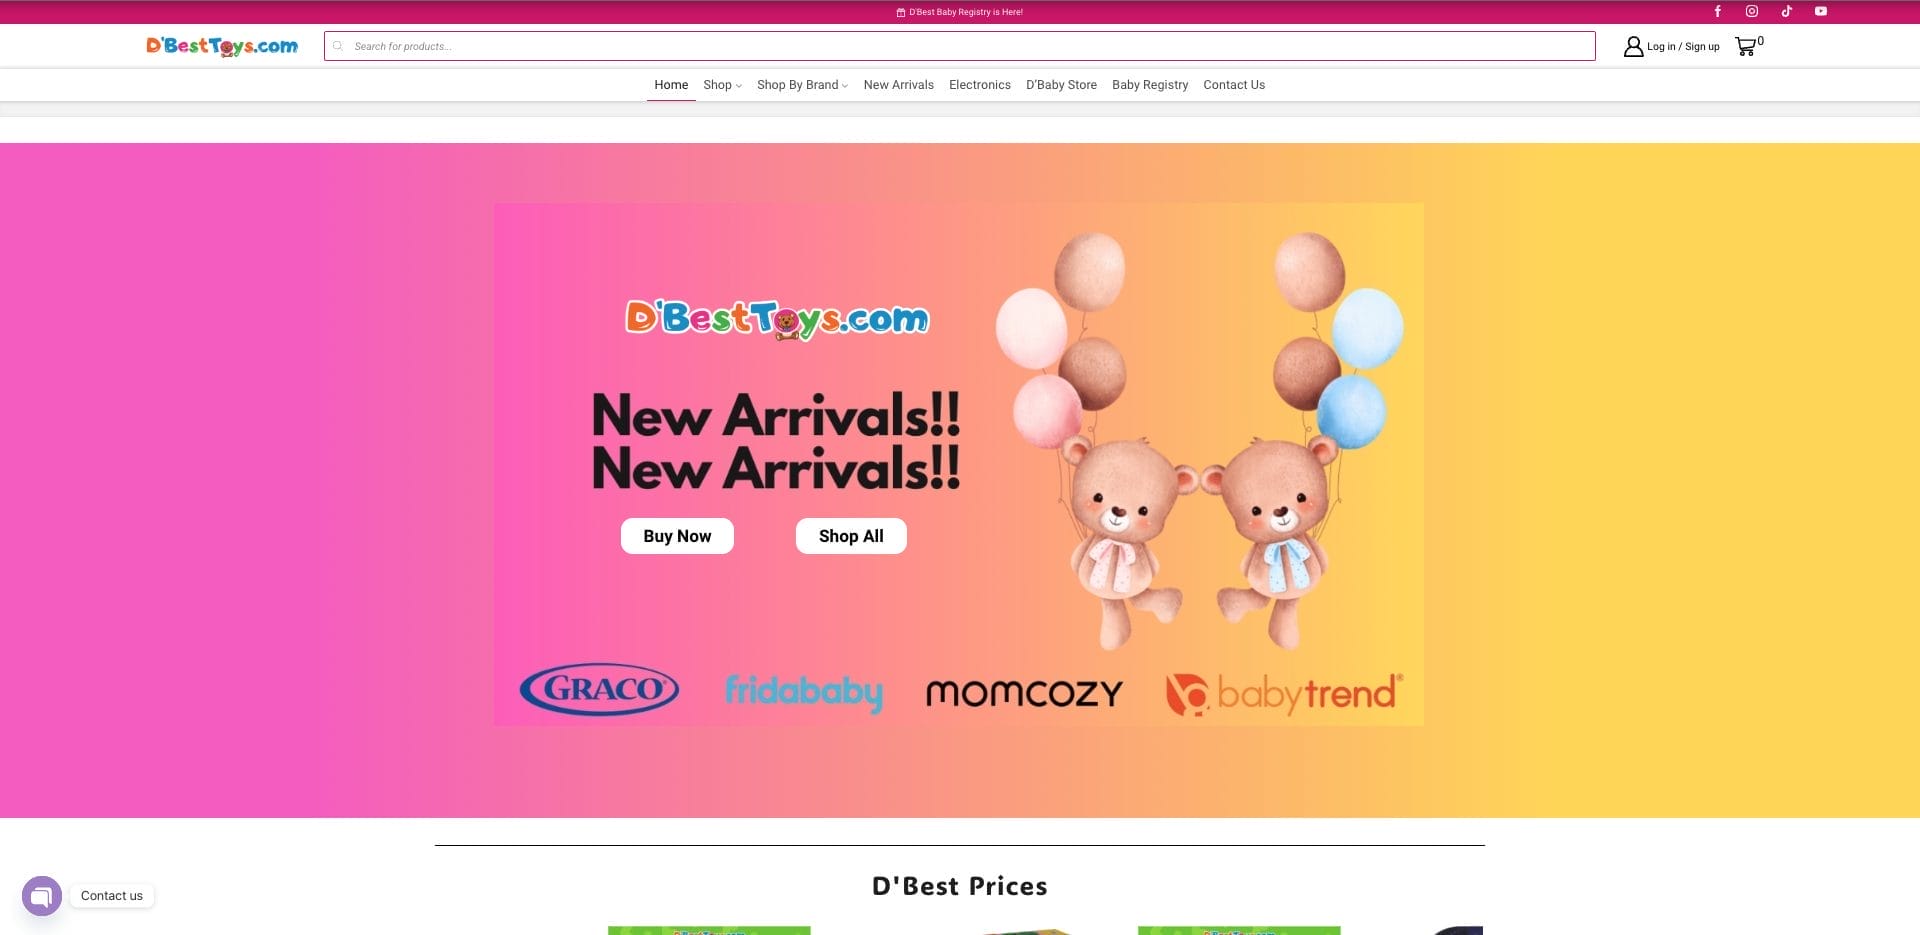Expand the Shop dropdown menu
The width and height of the screenshot is (1920, 935).
(x=722, y=85)
